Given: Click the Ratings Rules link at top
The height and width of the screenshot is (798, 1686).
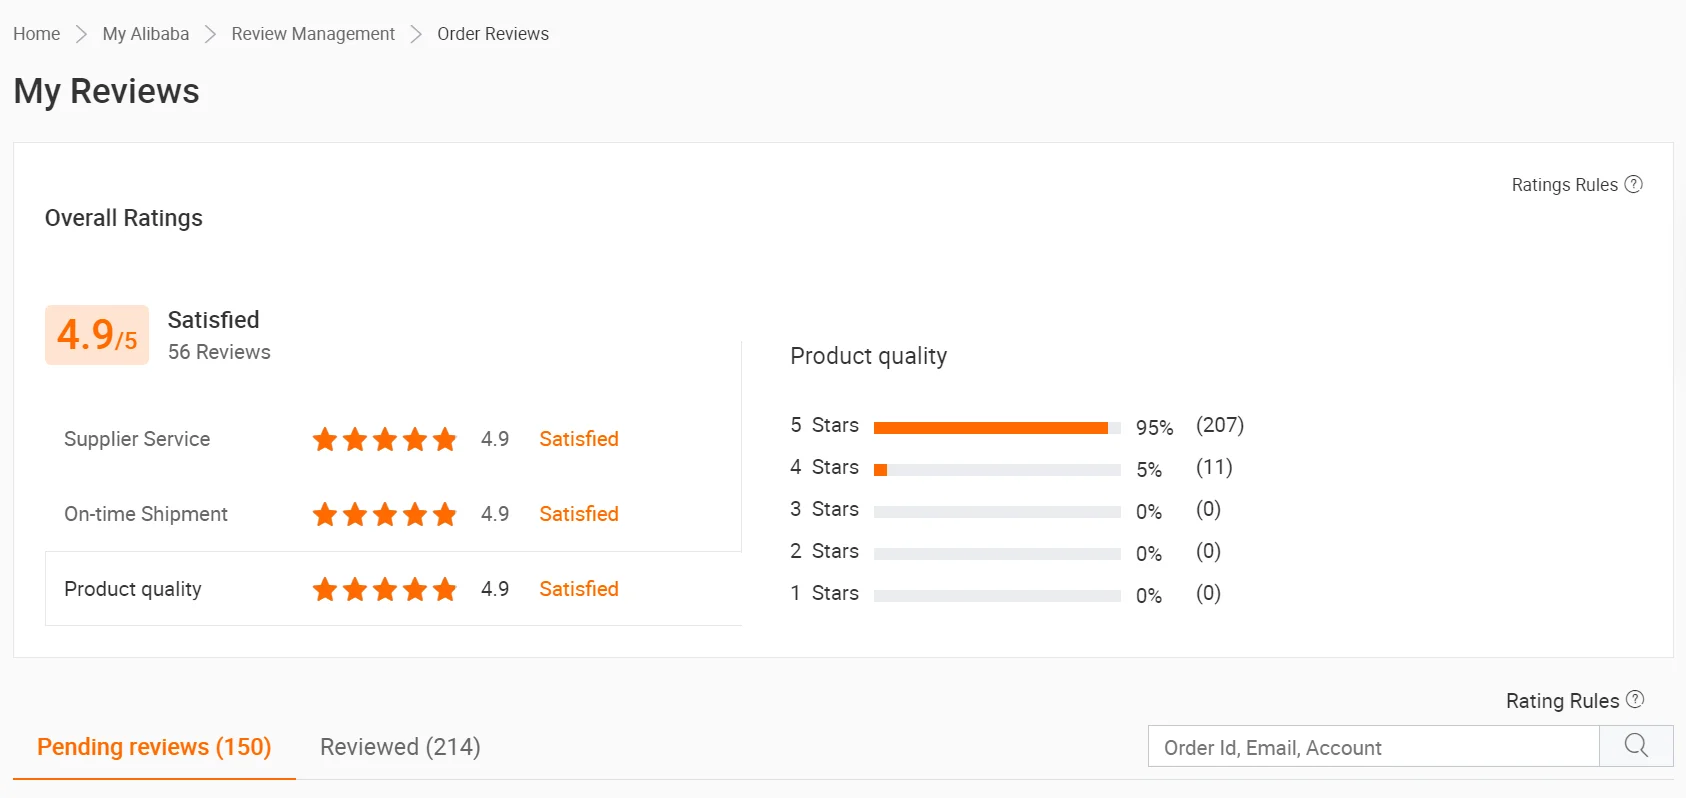Looking at the screenshot, I should [x=1564, y=185].
